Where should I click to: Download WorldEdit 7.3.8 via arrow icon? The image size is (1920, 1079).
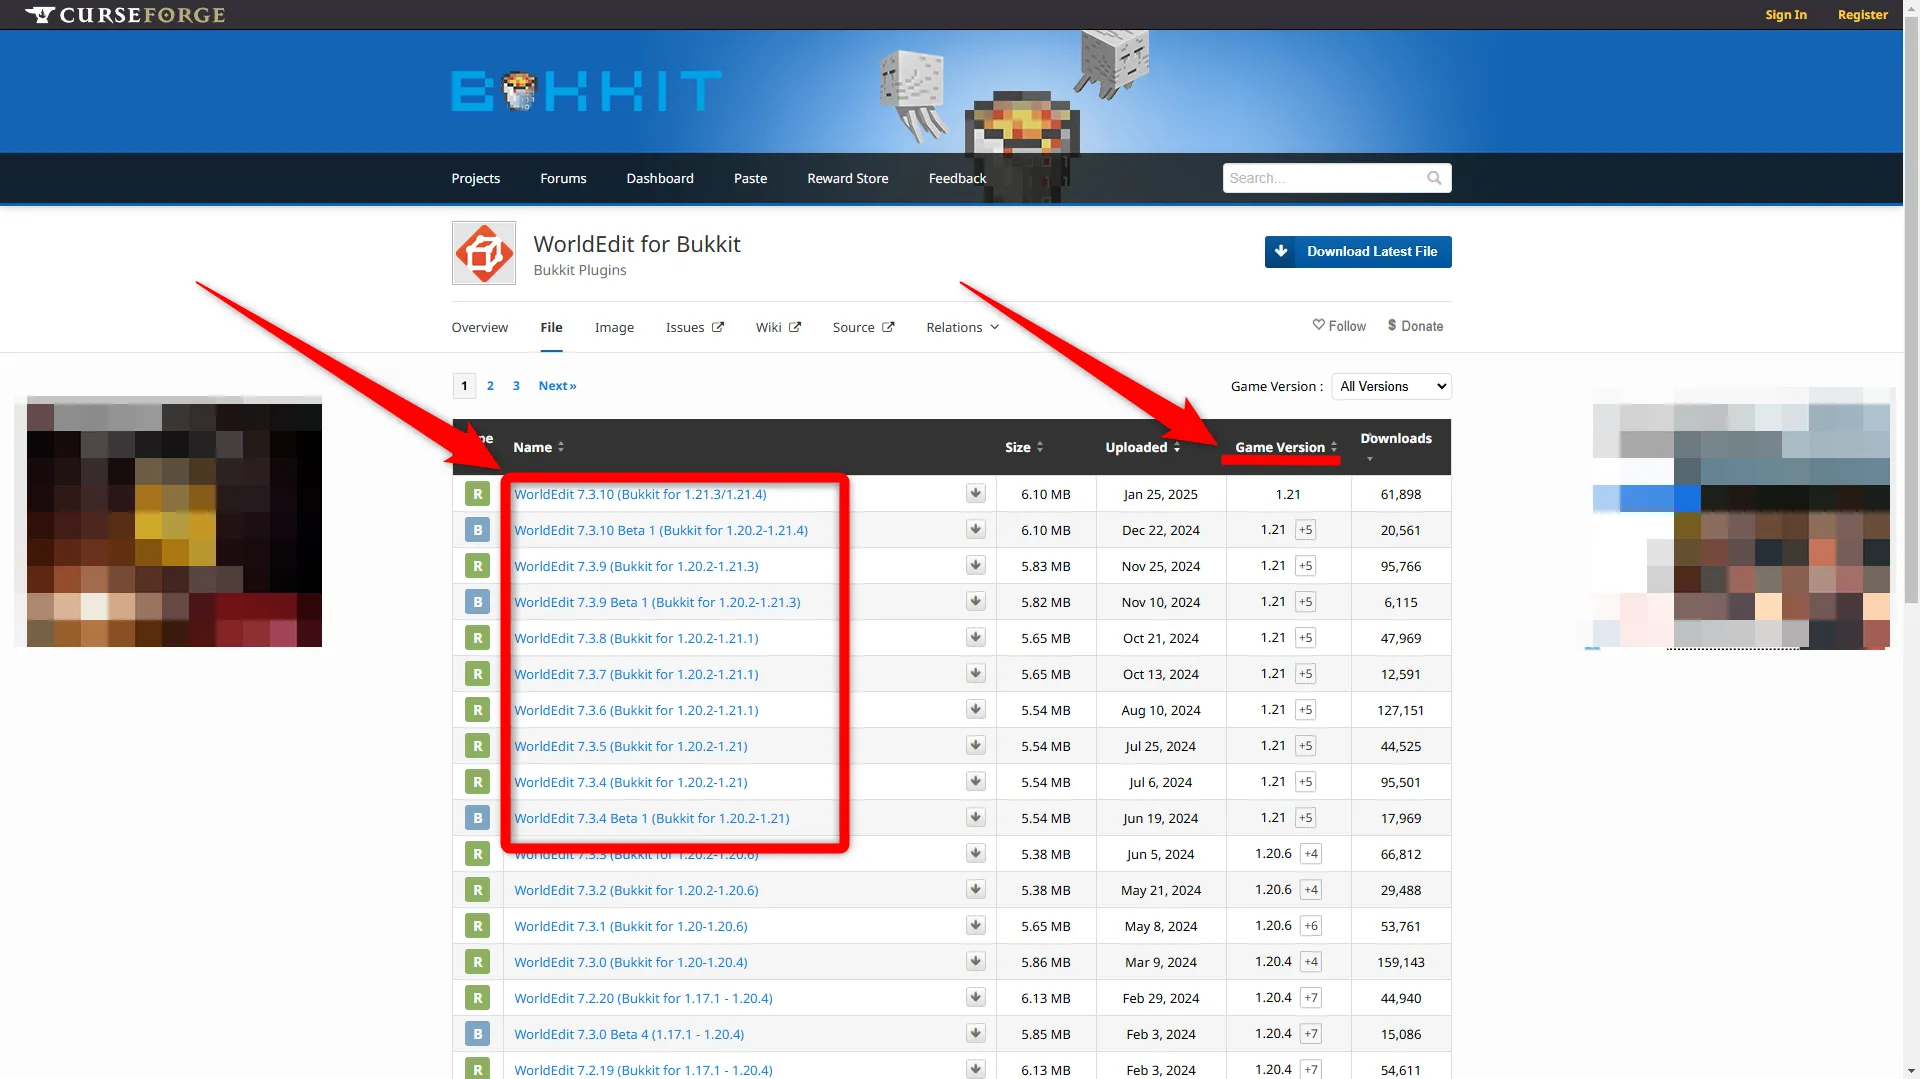tap(975, 638)
